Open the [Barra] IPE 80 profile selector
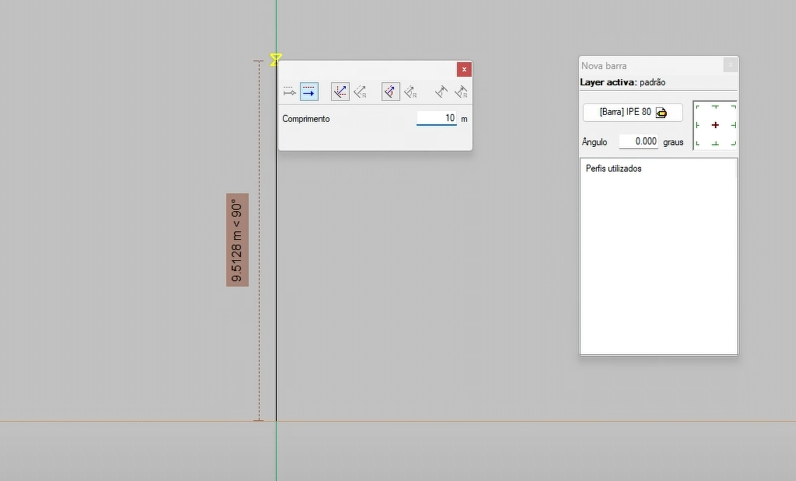The width and height of the screenshot is (796, 481). pyautogui.click(x=632, y=112)
